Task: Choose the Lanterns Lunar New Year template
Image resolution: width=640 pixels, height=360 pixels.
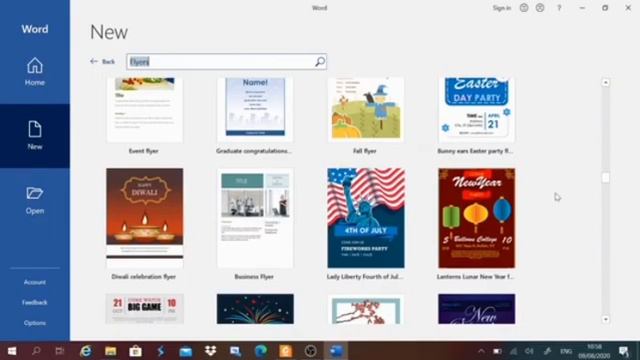Action: pyautogui.click(x=476, y=218)
